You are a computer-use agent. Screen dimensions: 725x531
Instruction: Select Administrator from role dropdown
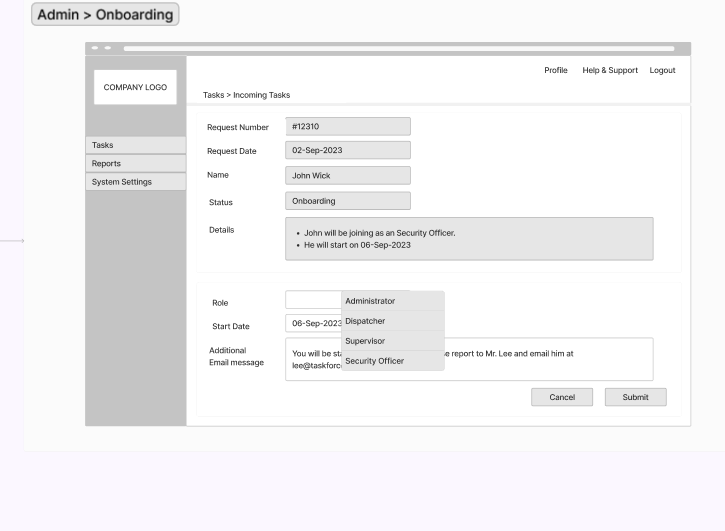pos(393,301)
